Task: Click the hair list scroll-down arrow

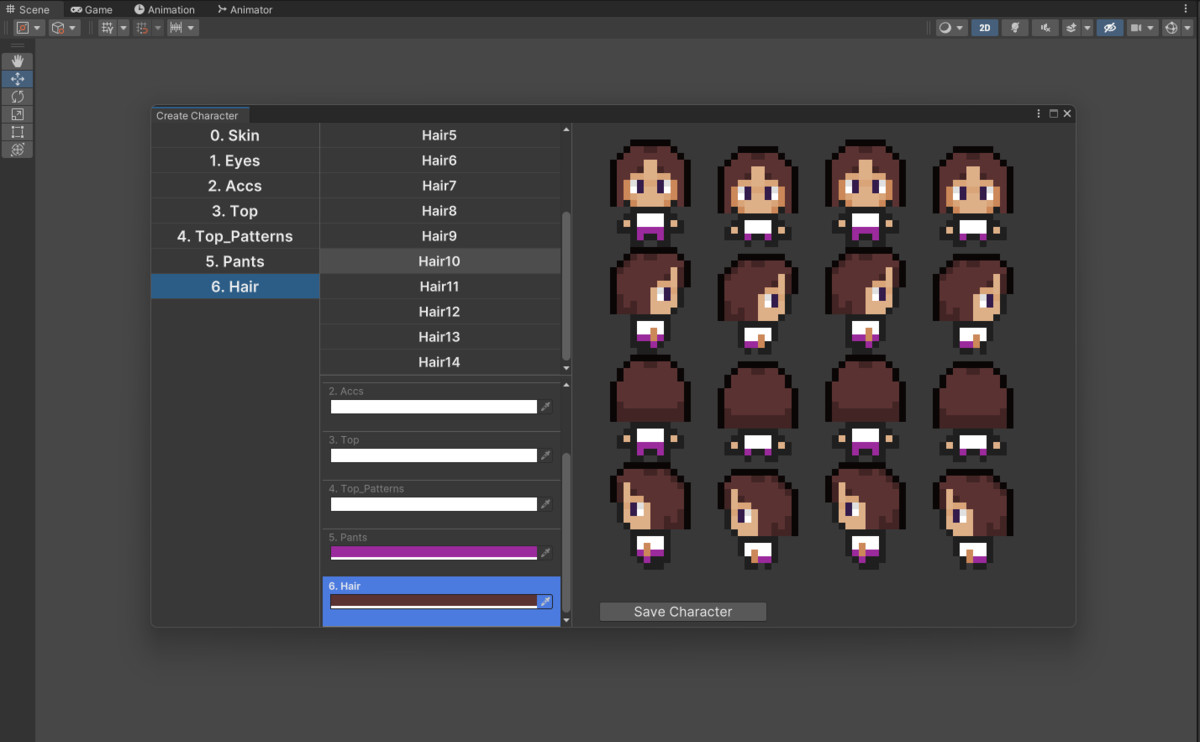Action: [567, 369]
